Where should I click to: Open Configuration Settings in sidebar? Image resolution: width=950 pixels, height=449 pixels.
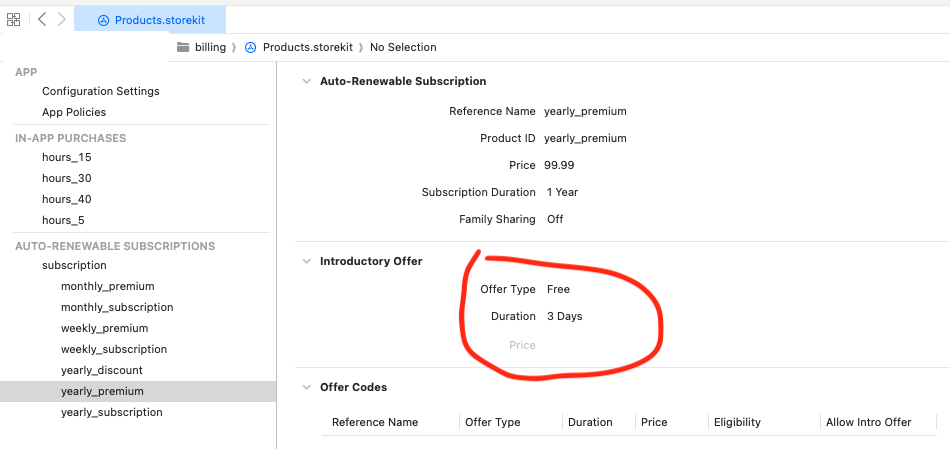[x=100, y=91]
